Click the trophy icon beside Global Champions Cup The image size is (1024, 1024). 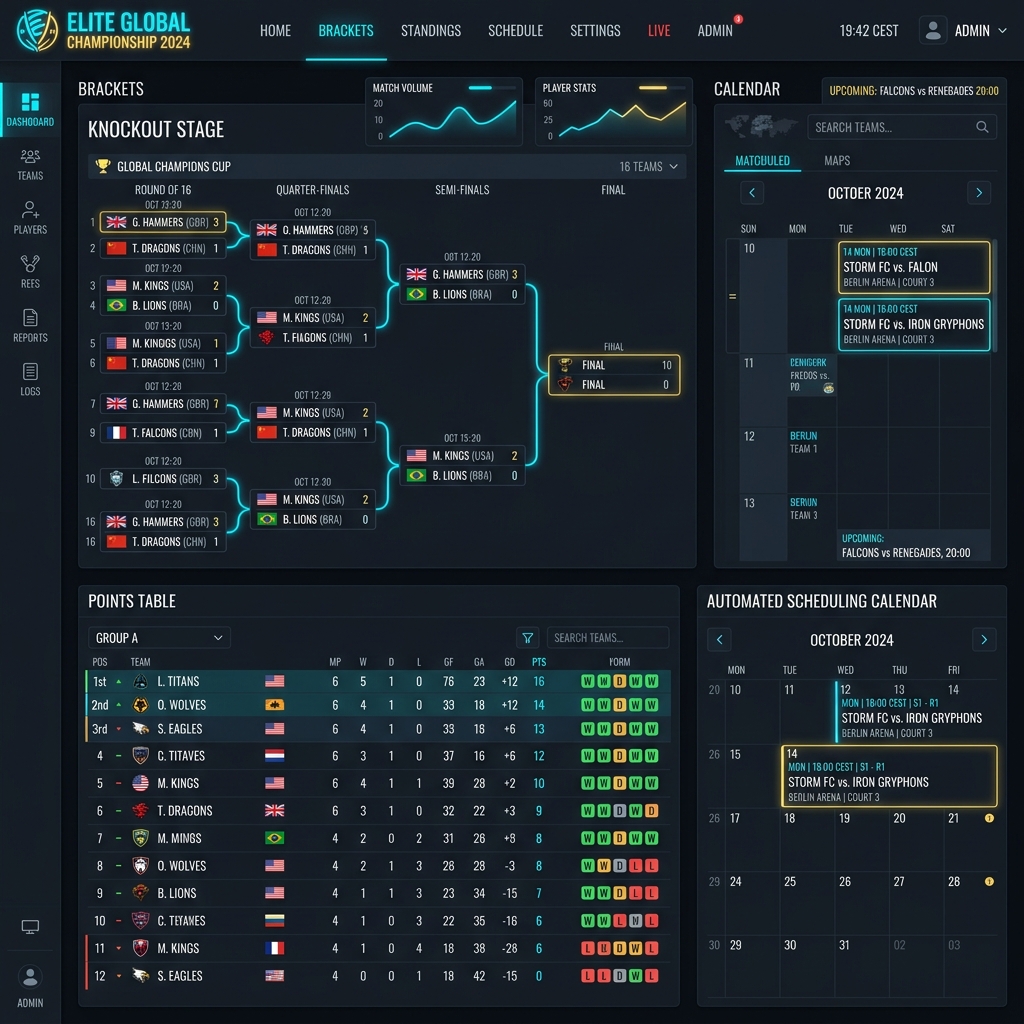(x=103, y=166)
